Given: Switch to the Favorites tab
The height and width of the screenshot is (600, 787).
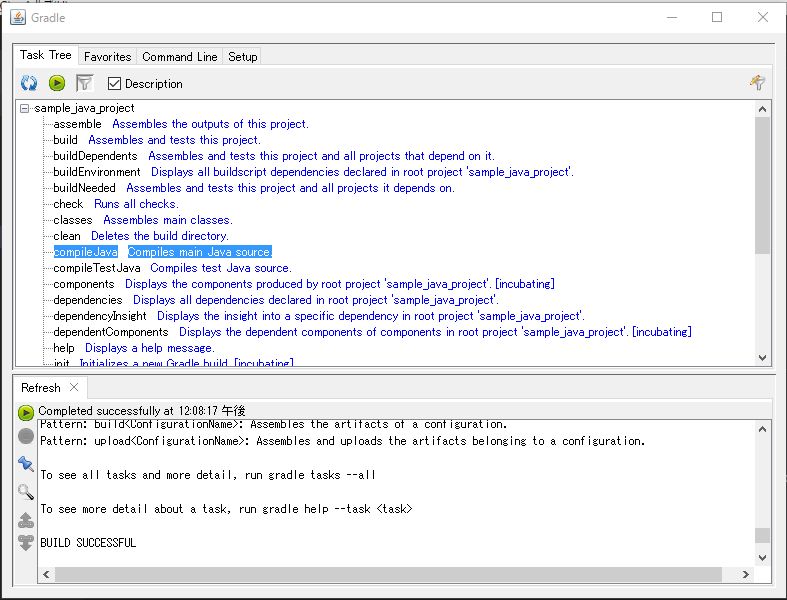Looking at the screenshot, I should (107, 57).
